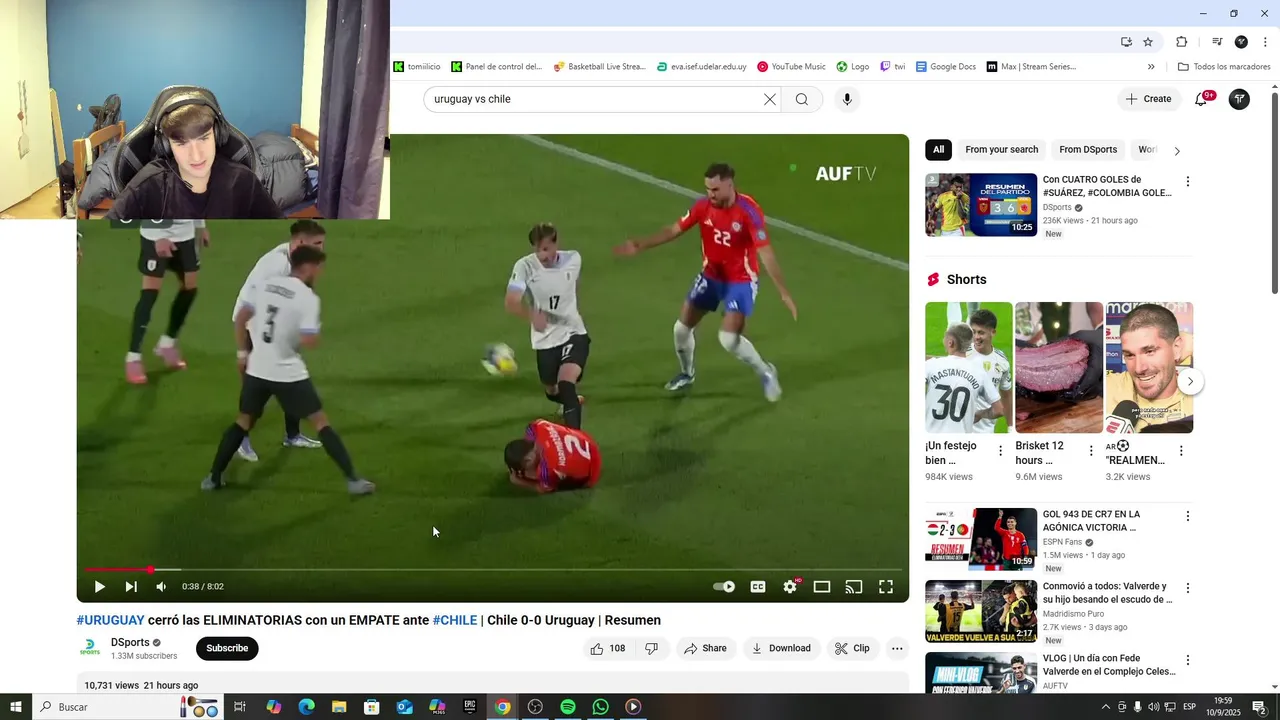
Task: Open Spotify from the taskbar
Action: 568,707
